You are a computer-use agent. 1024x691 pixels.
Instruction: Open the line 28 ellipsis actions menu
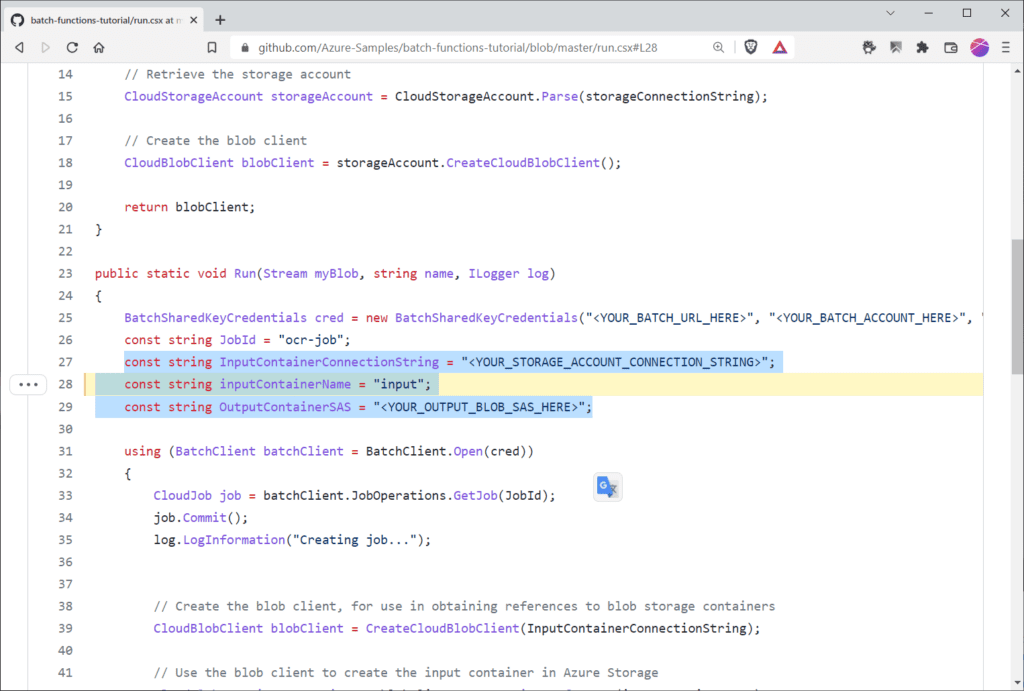[x=29, y=385]
